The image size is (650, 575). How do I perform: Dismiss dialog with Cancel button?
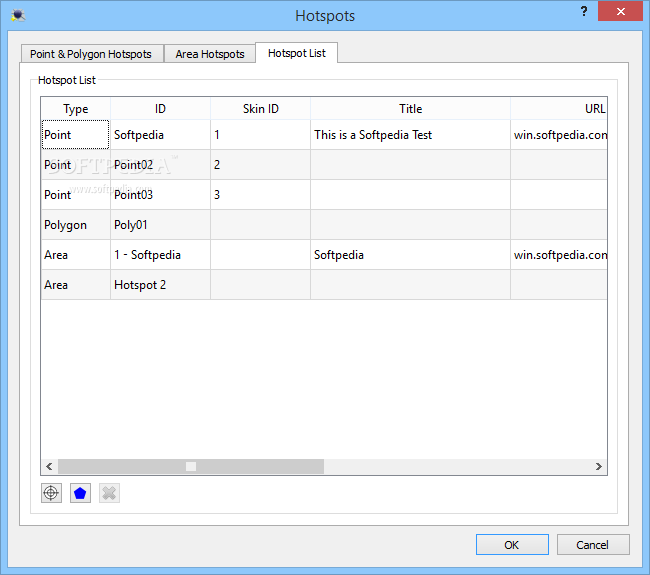point(593,544)
